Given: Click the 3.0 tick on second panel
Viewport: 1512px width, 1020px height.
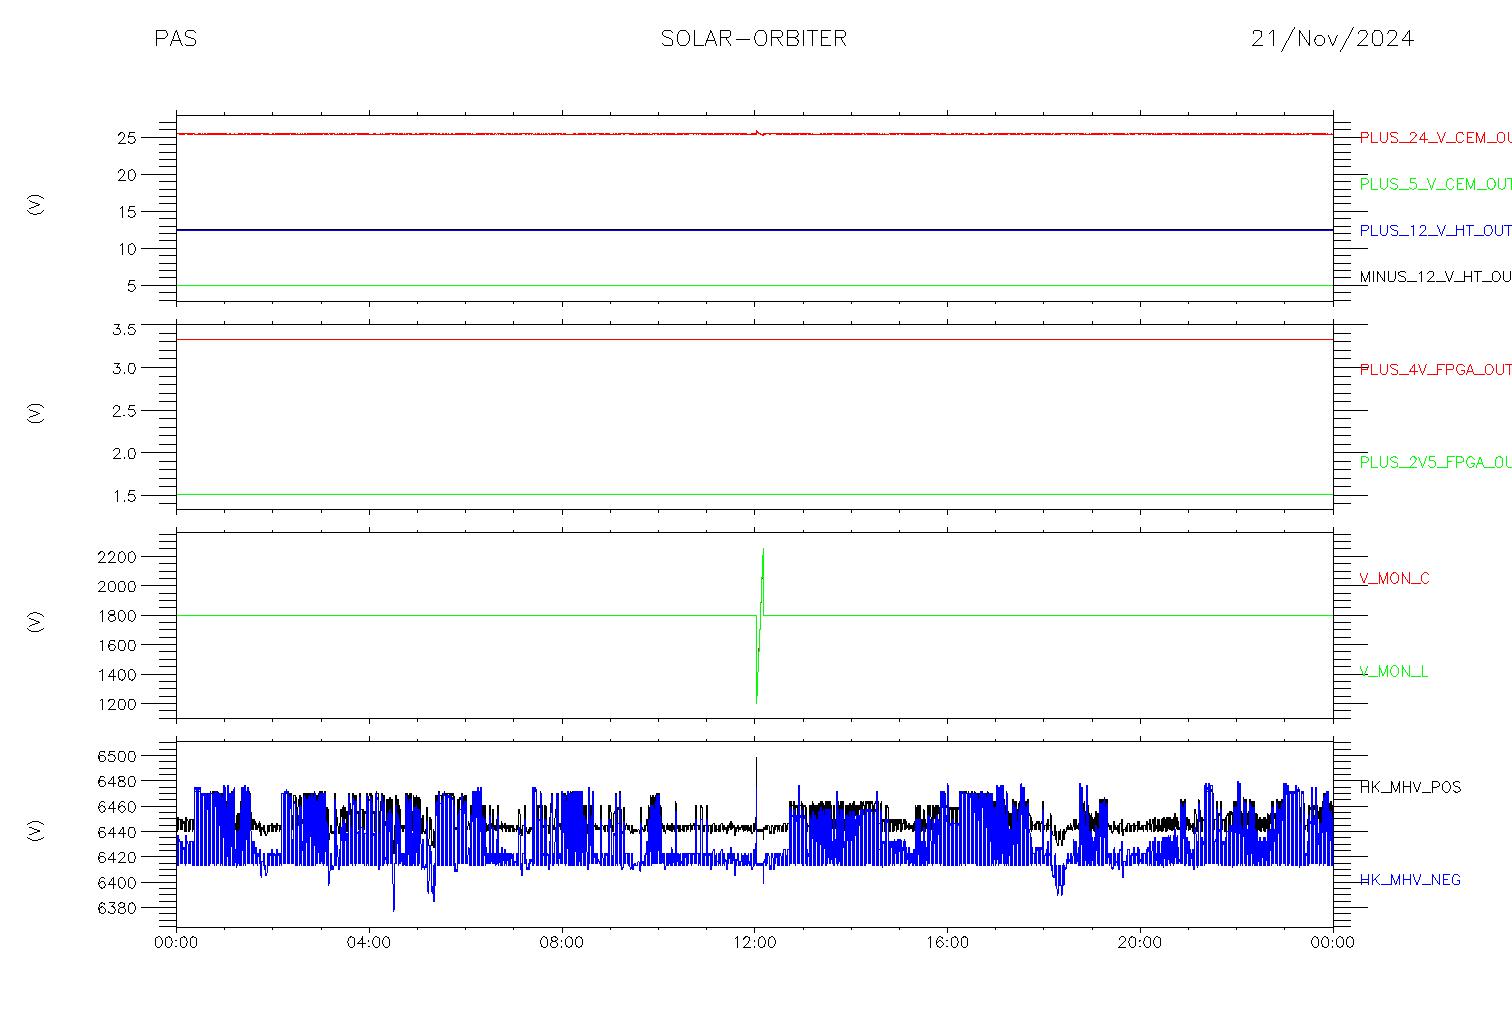Looking at the screenshot, I should tap(124, 368).
